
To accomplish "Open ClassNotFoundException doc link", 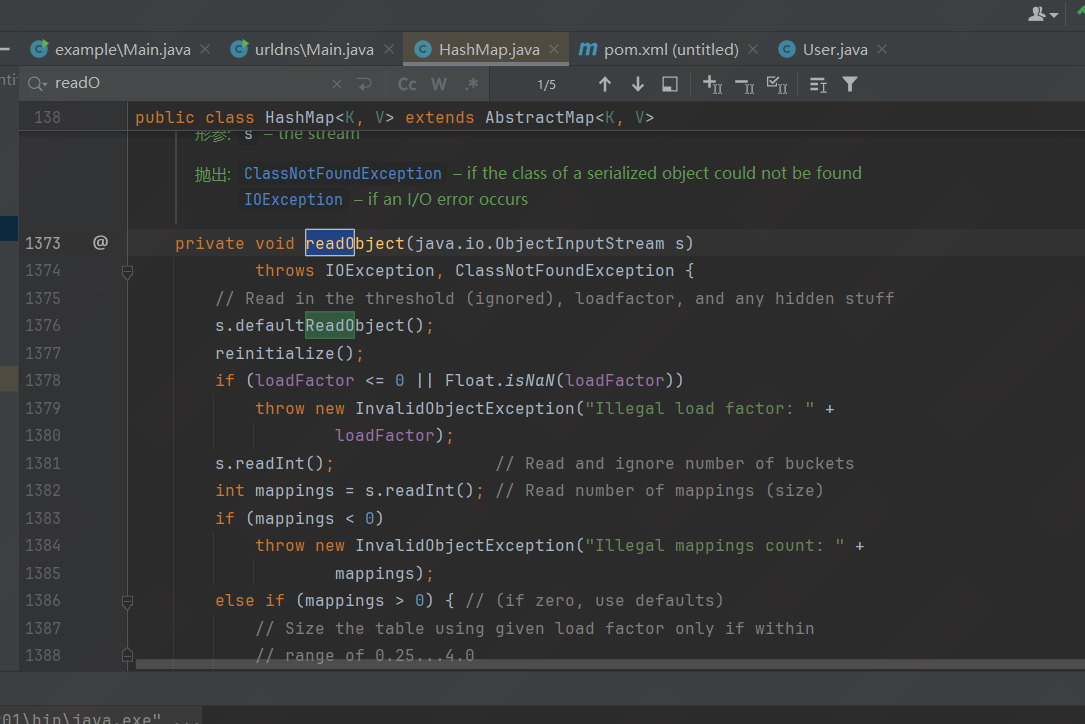I will tap(342, 173).
